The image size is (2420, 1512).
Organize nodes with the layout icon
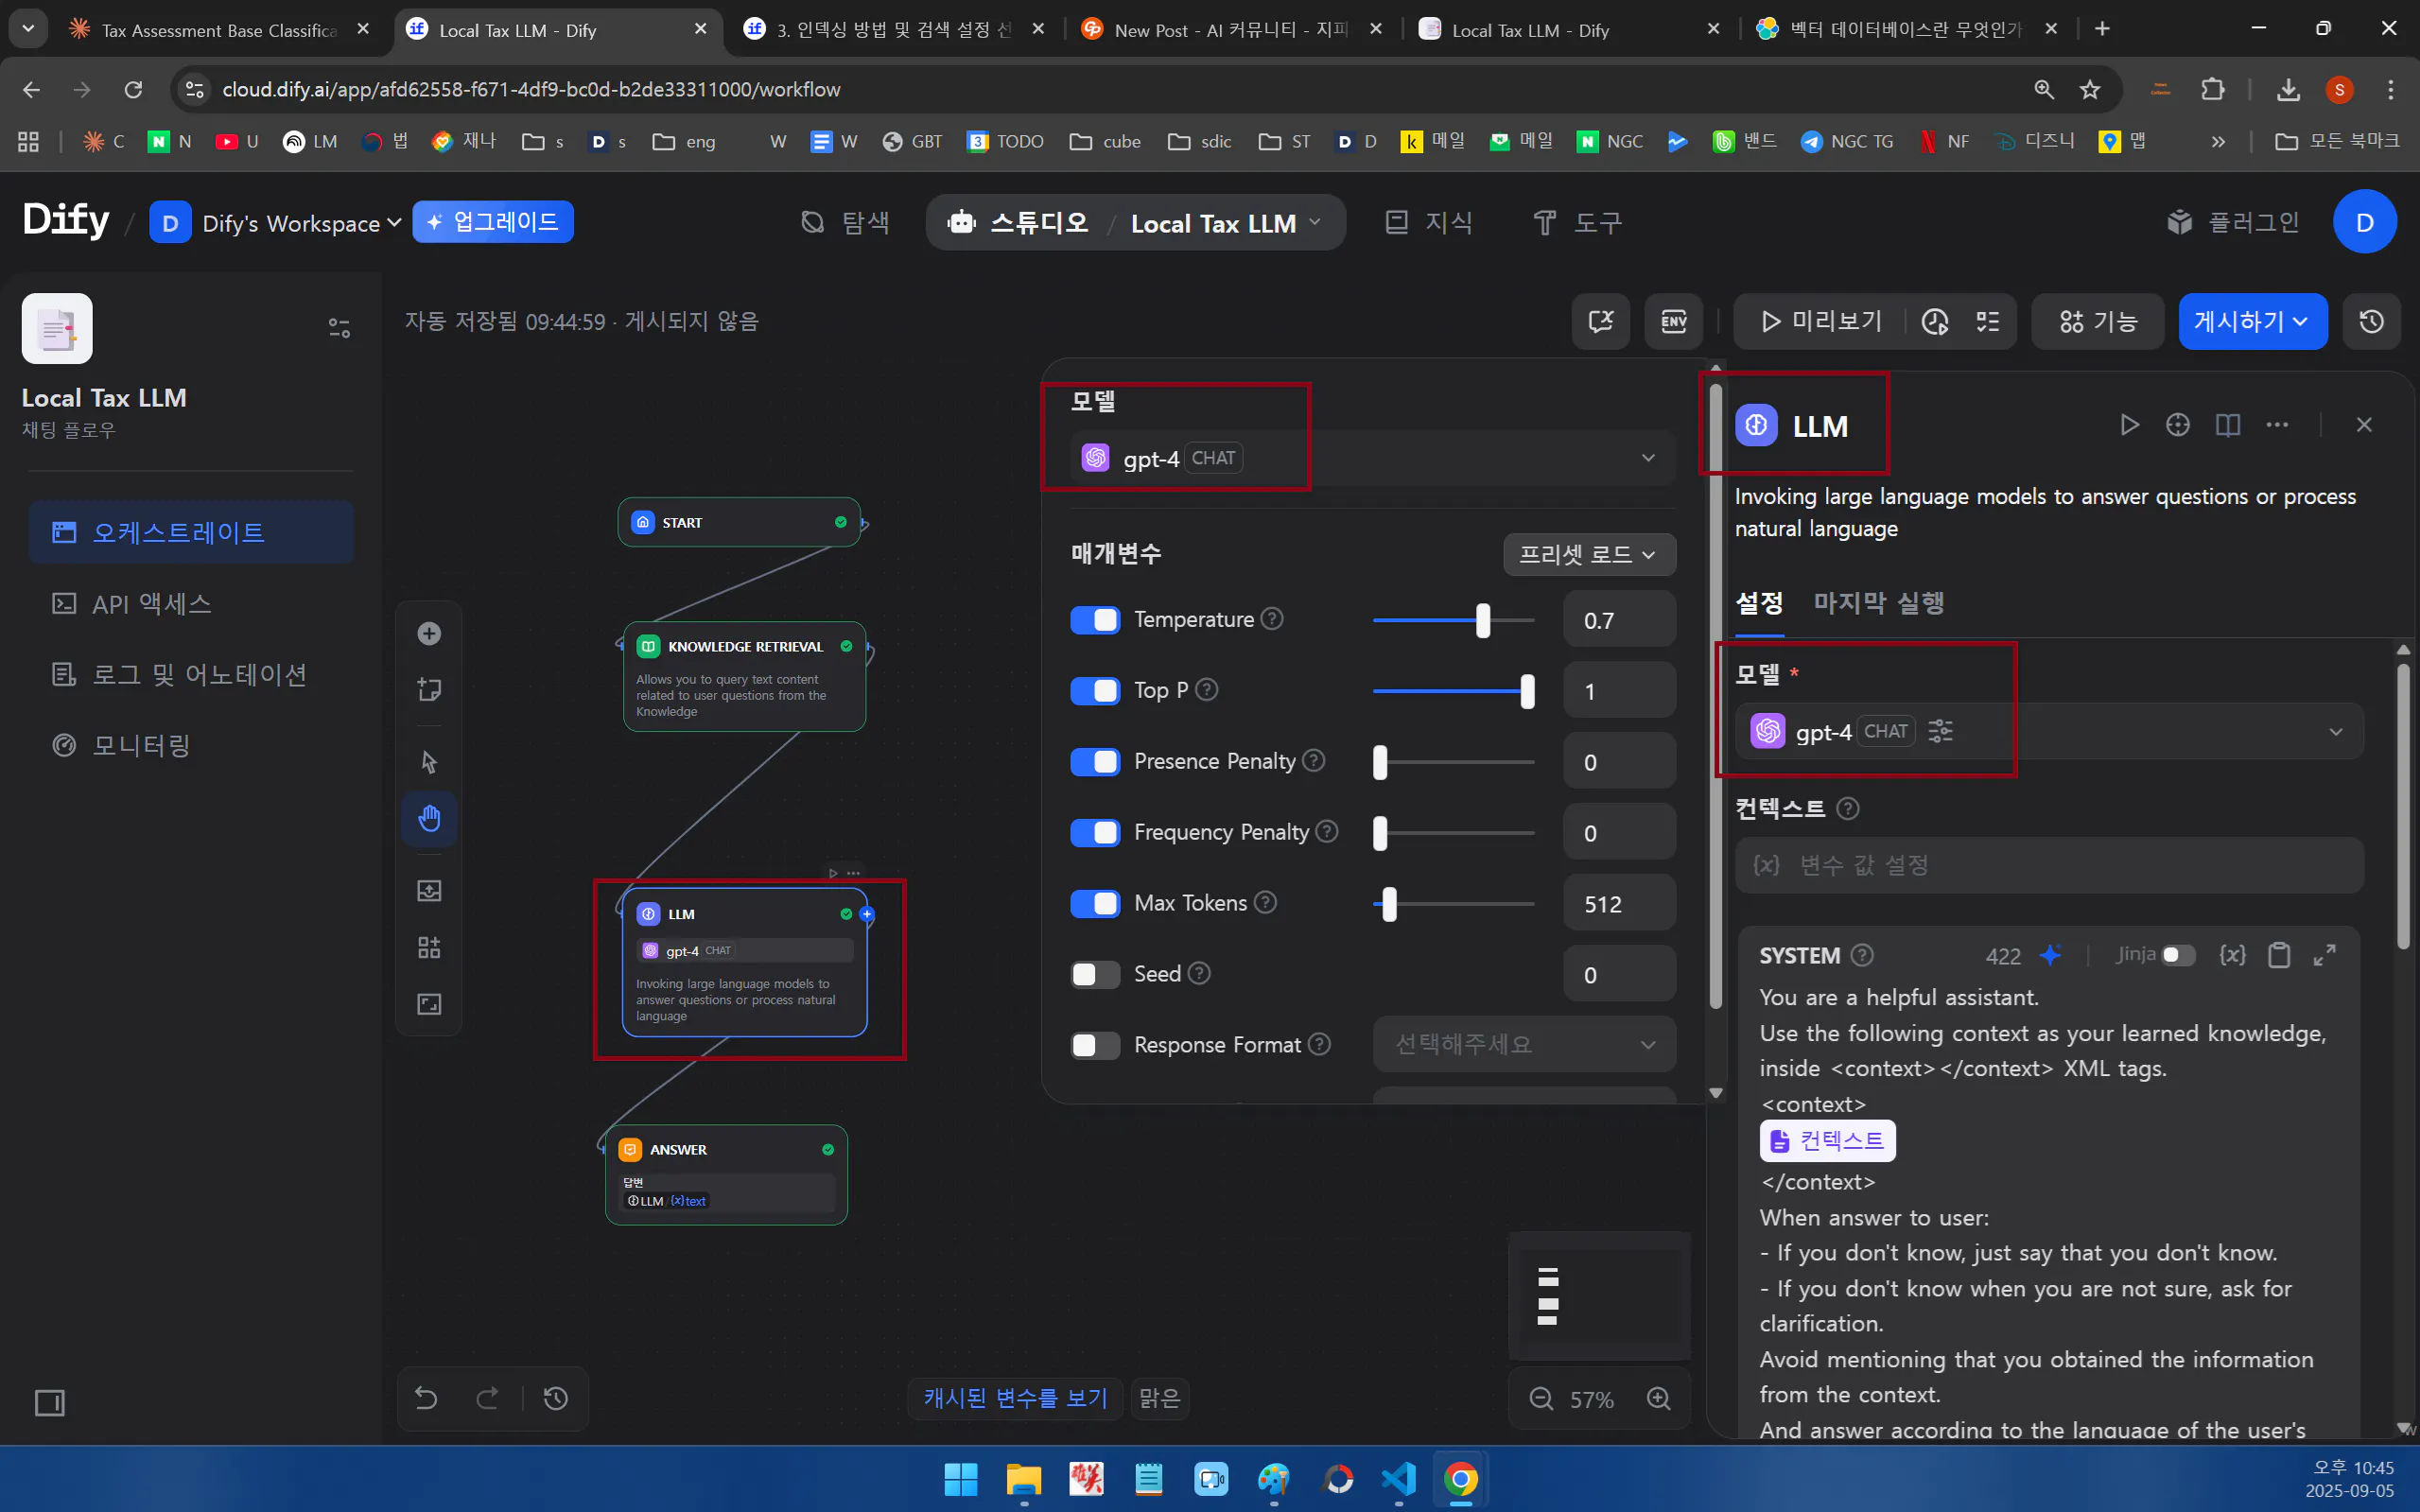click(x=429, y=947)
